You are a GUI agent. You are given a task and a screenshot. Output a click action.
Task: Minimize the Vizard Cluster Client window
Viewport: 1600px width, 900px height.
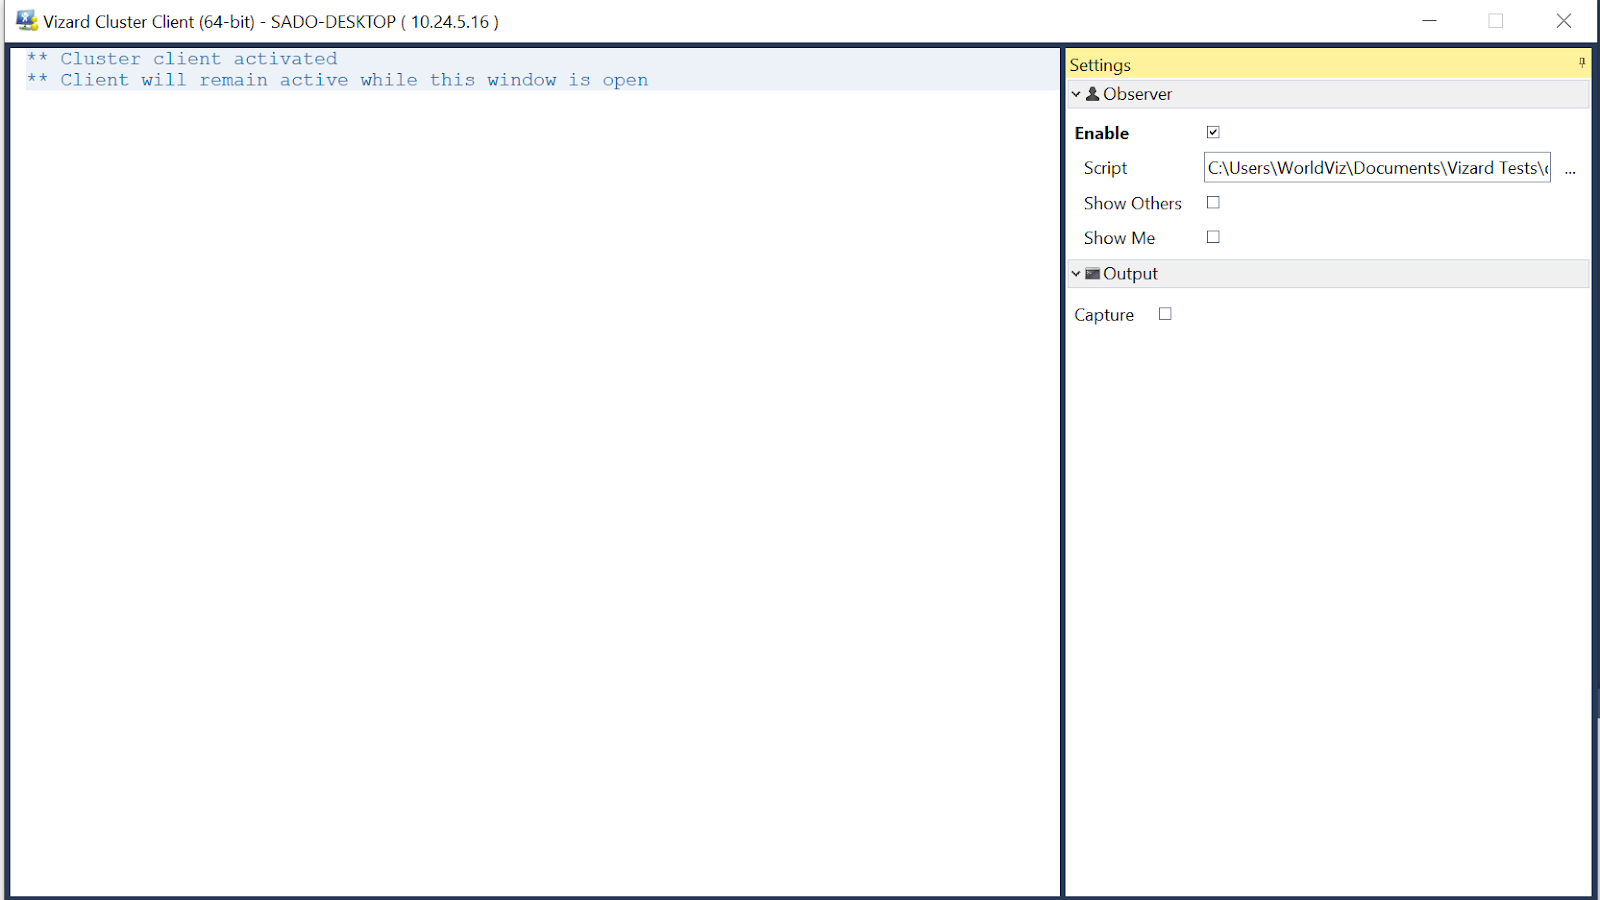(1430, 21)
